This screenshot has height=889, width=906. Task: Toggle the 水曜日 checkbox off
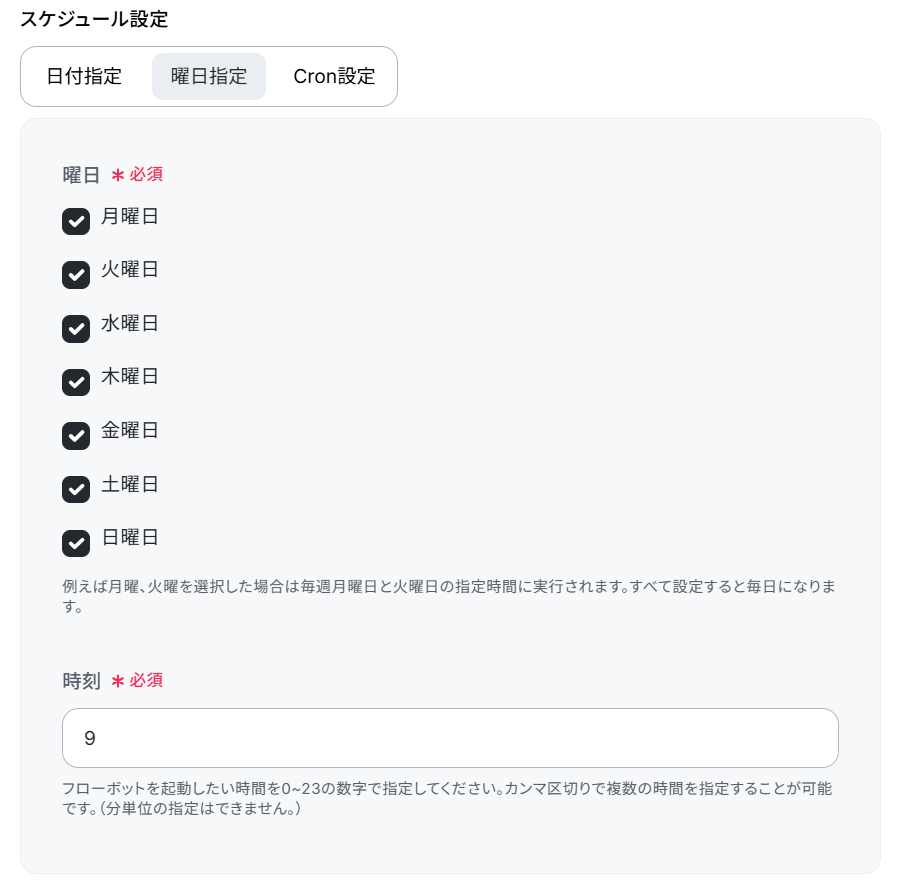[76, 329]
